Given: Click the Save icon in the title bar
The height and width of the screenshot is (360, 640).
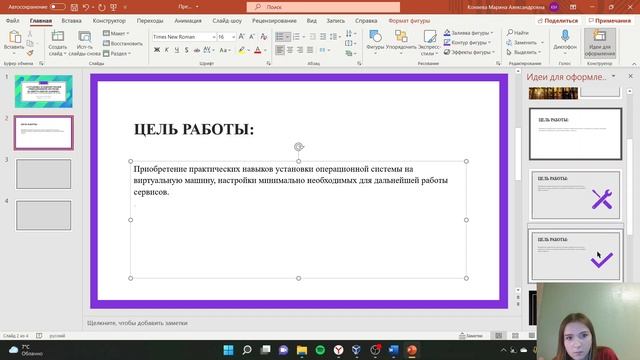Looking at the screenshot, I should click(74, 7).
